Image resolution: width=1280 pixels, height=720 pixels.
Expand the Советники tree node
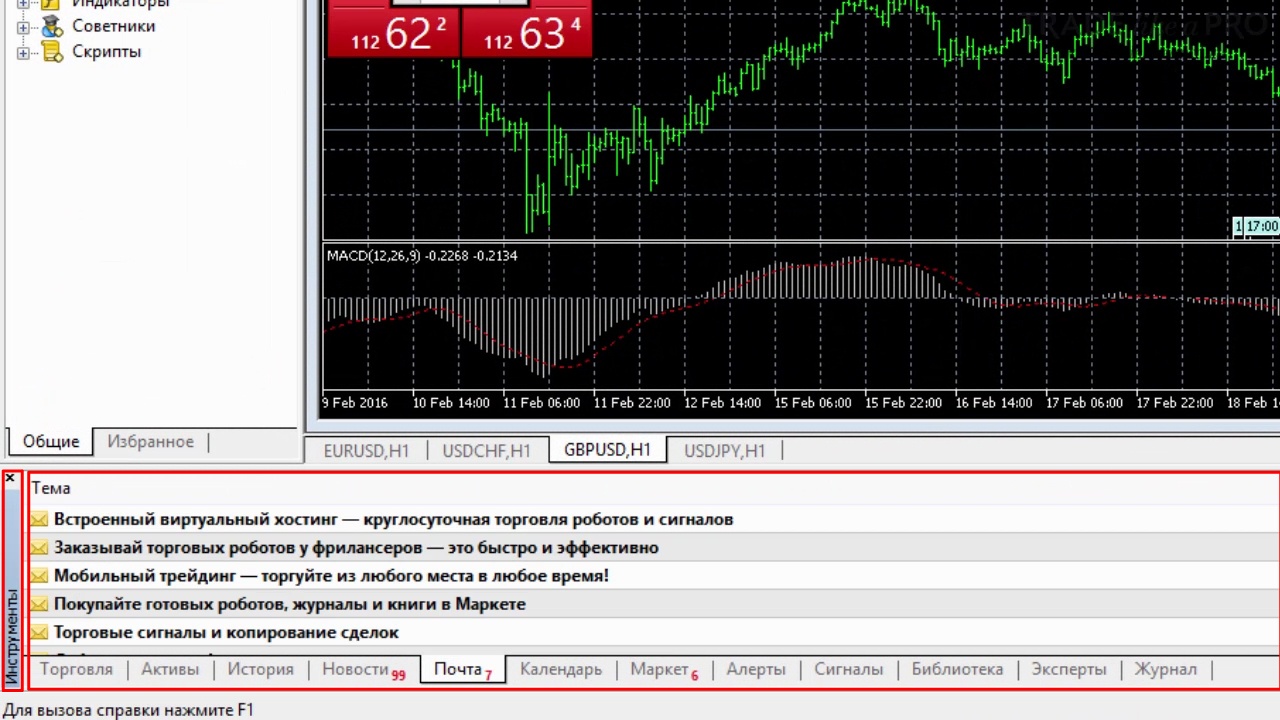point(23,27)
